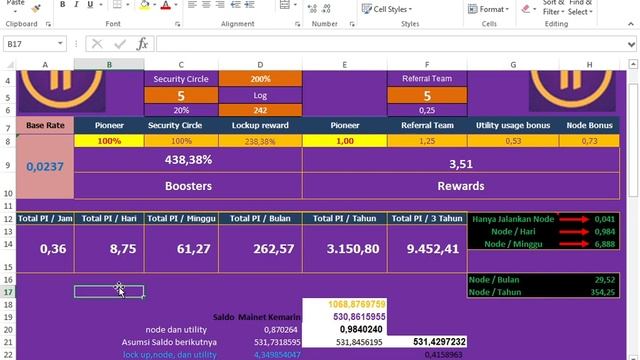Select column E header
The image size is (640, 360).
click(345, 64)
